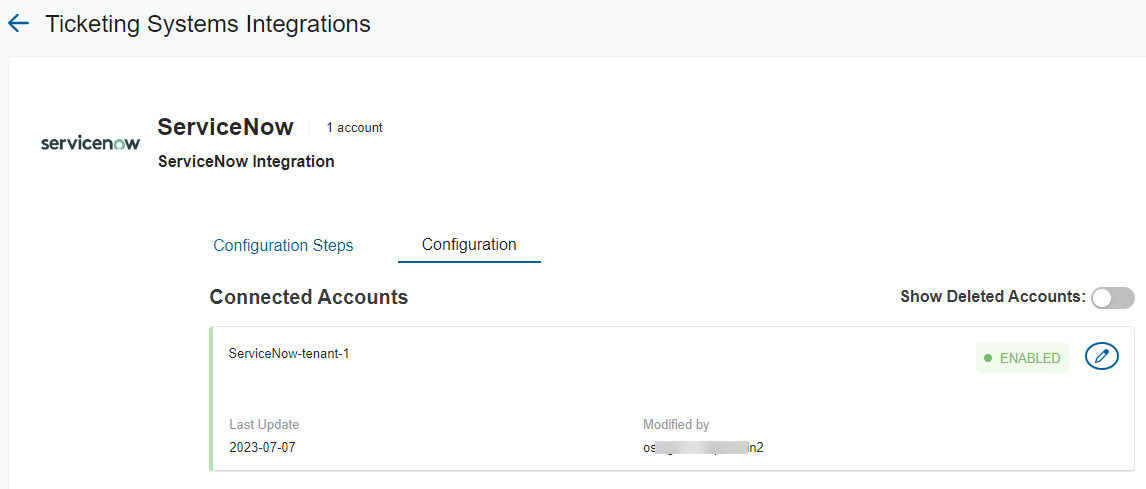1146x489 pixels.
Task: Click the Ticketing Systems Integrations title
Action: [208, 23]
